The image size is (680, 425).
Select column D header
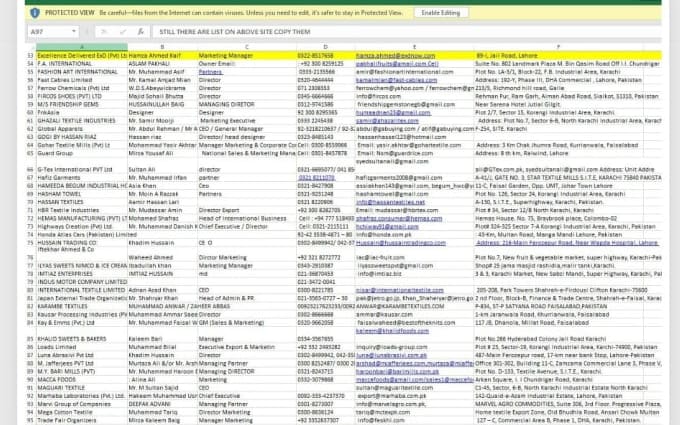pos(325,47)
